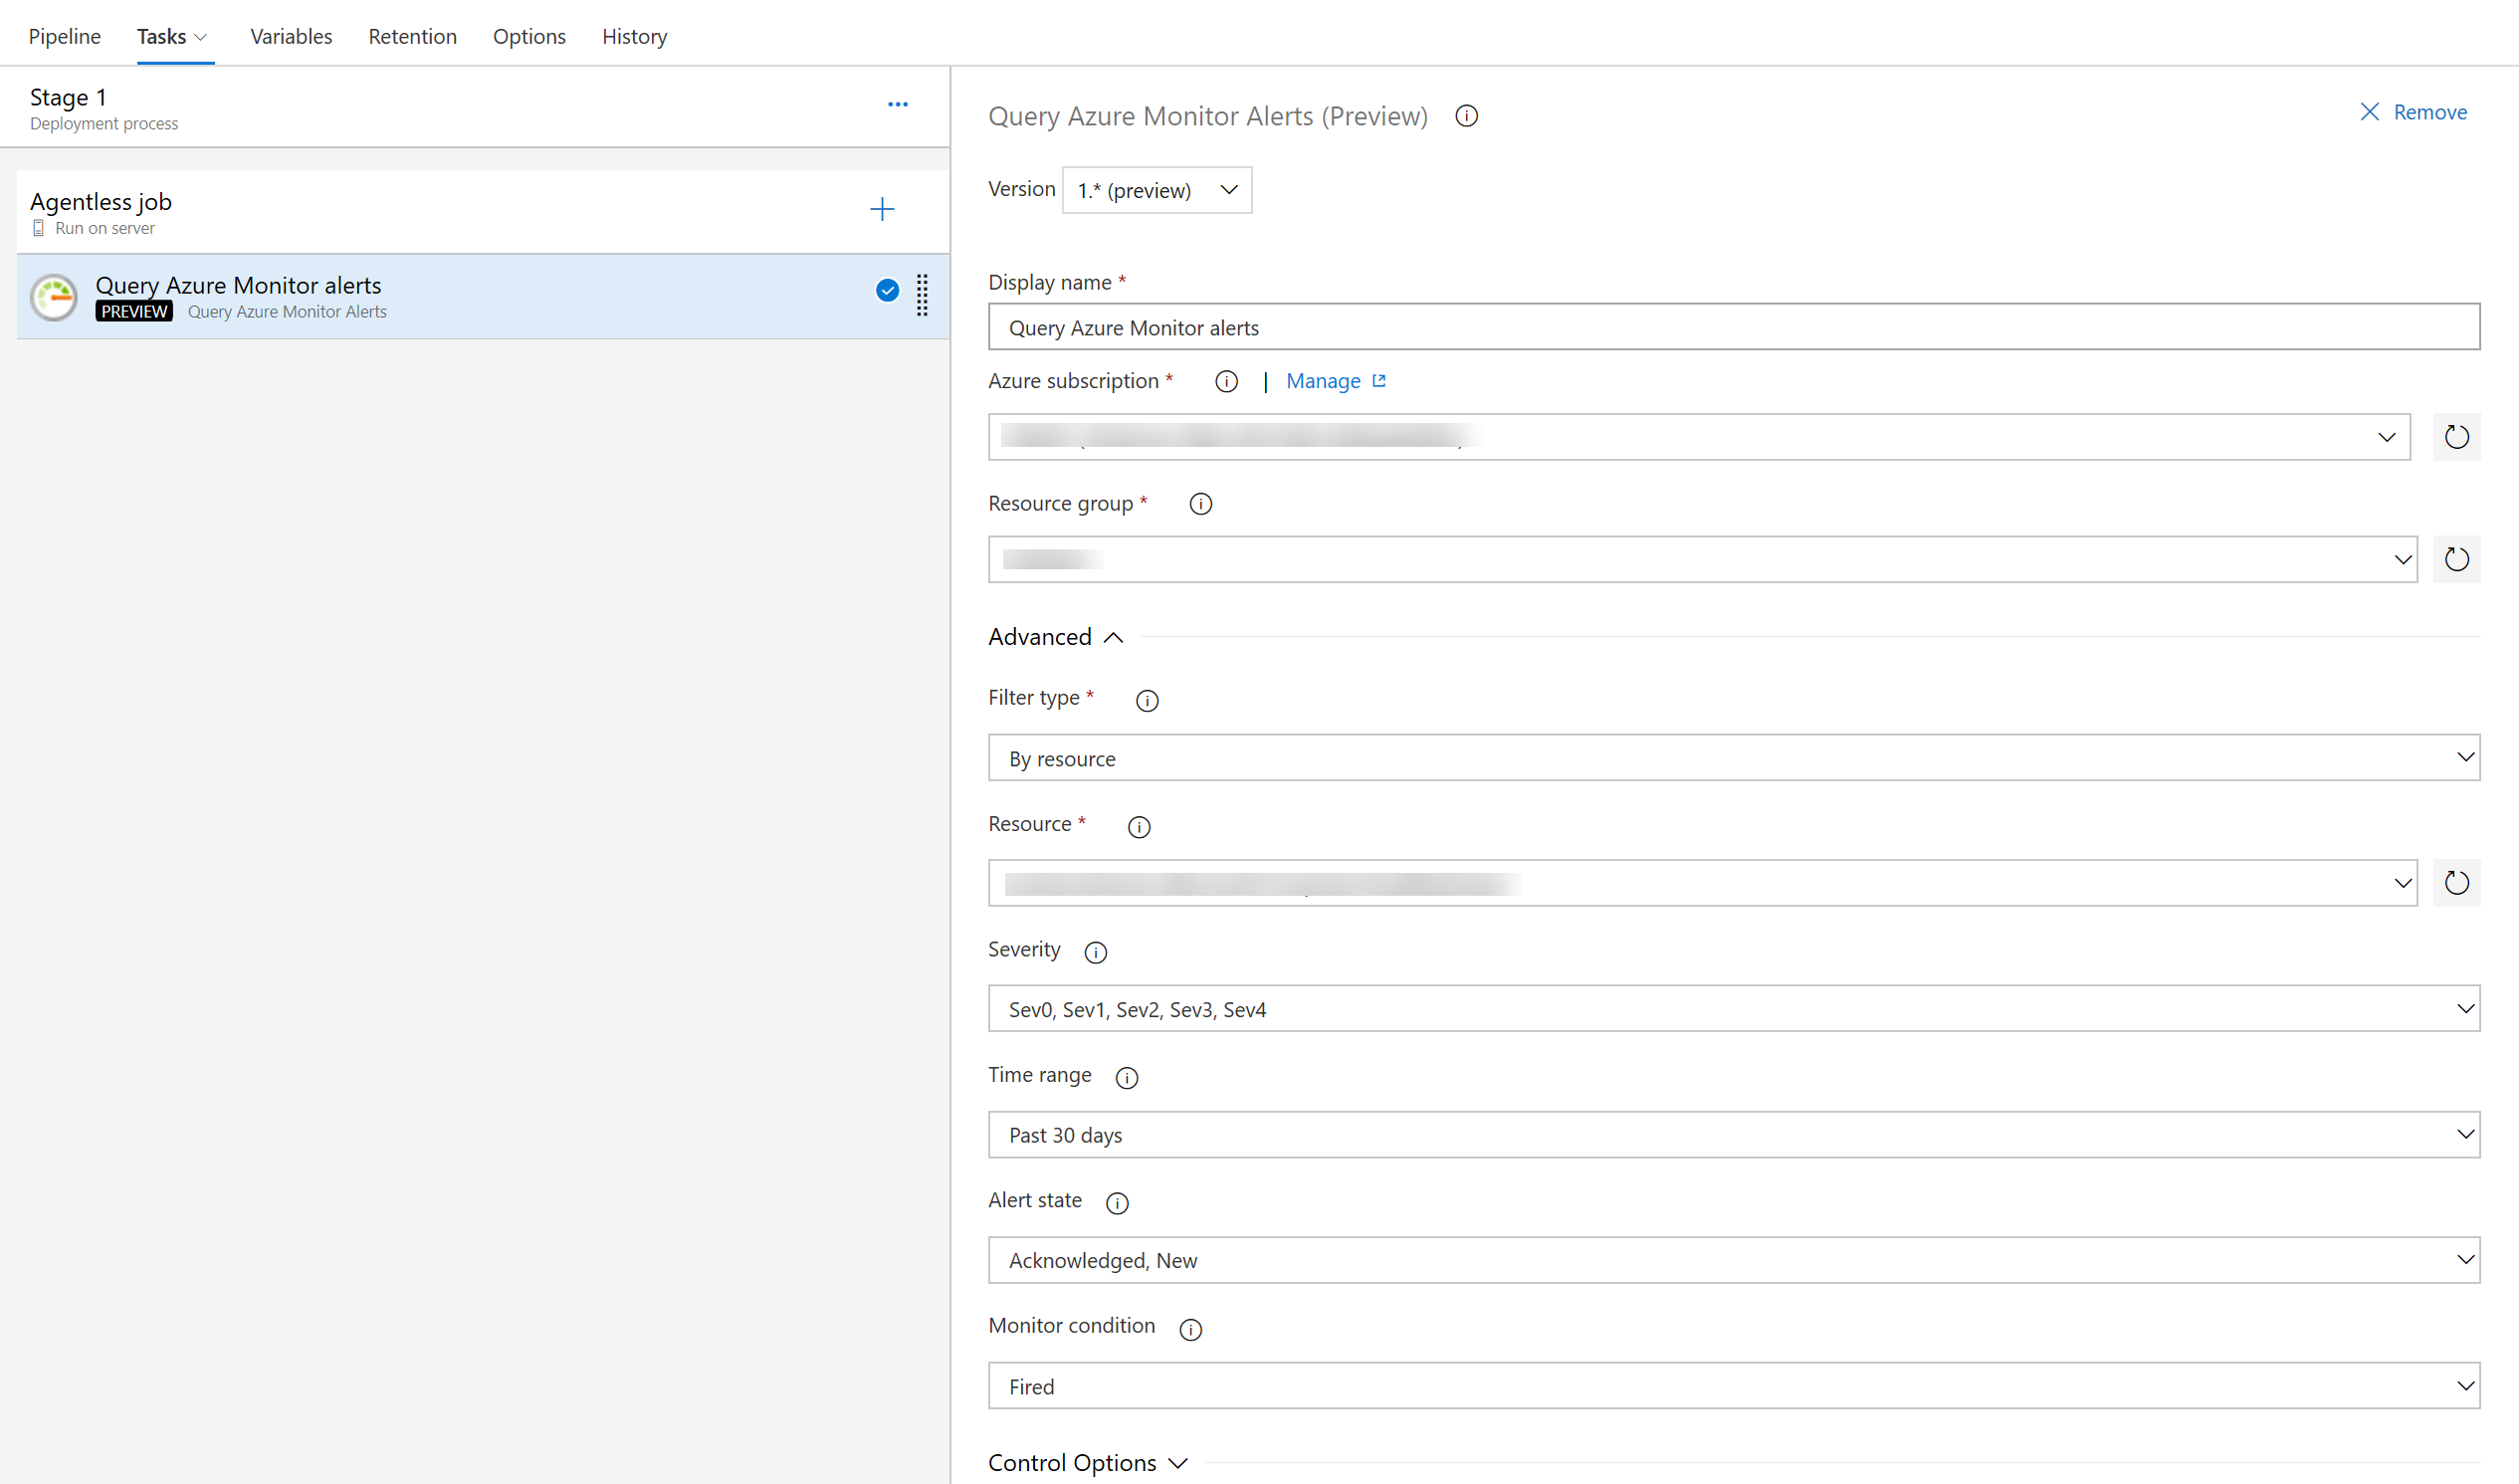Collapse the Advanced section
This screenshot has width=2519, height=1484.
point(1053,636)
